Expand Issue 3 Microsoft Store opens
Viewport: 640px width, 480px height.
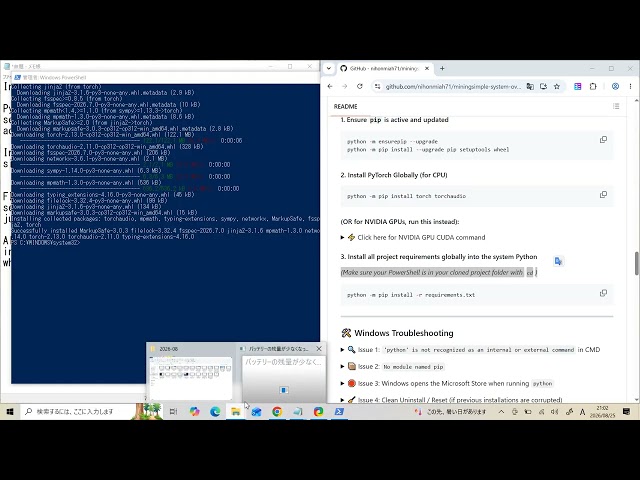coord(447,383)
